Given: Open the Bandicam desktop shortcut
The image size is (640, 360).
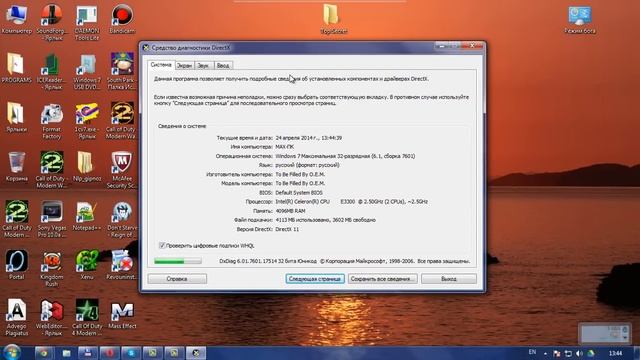Looking at the screenshot, I should pyautogui.click(x=122, y=18).
